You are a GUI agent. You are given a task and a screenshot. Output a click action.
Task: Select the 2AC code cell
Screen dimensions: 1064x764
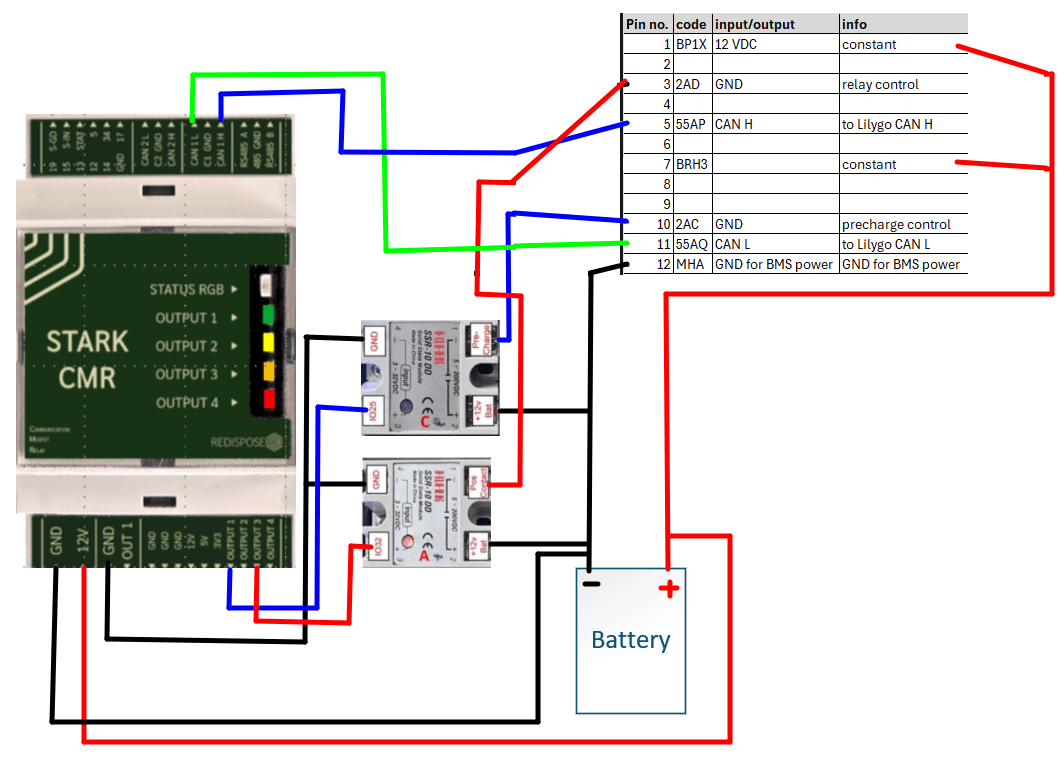[x=687, y=224]
